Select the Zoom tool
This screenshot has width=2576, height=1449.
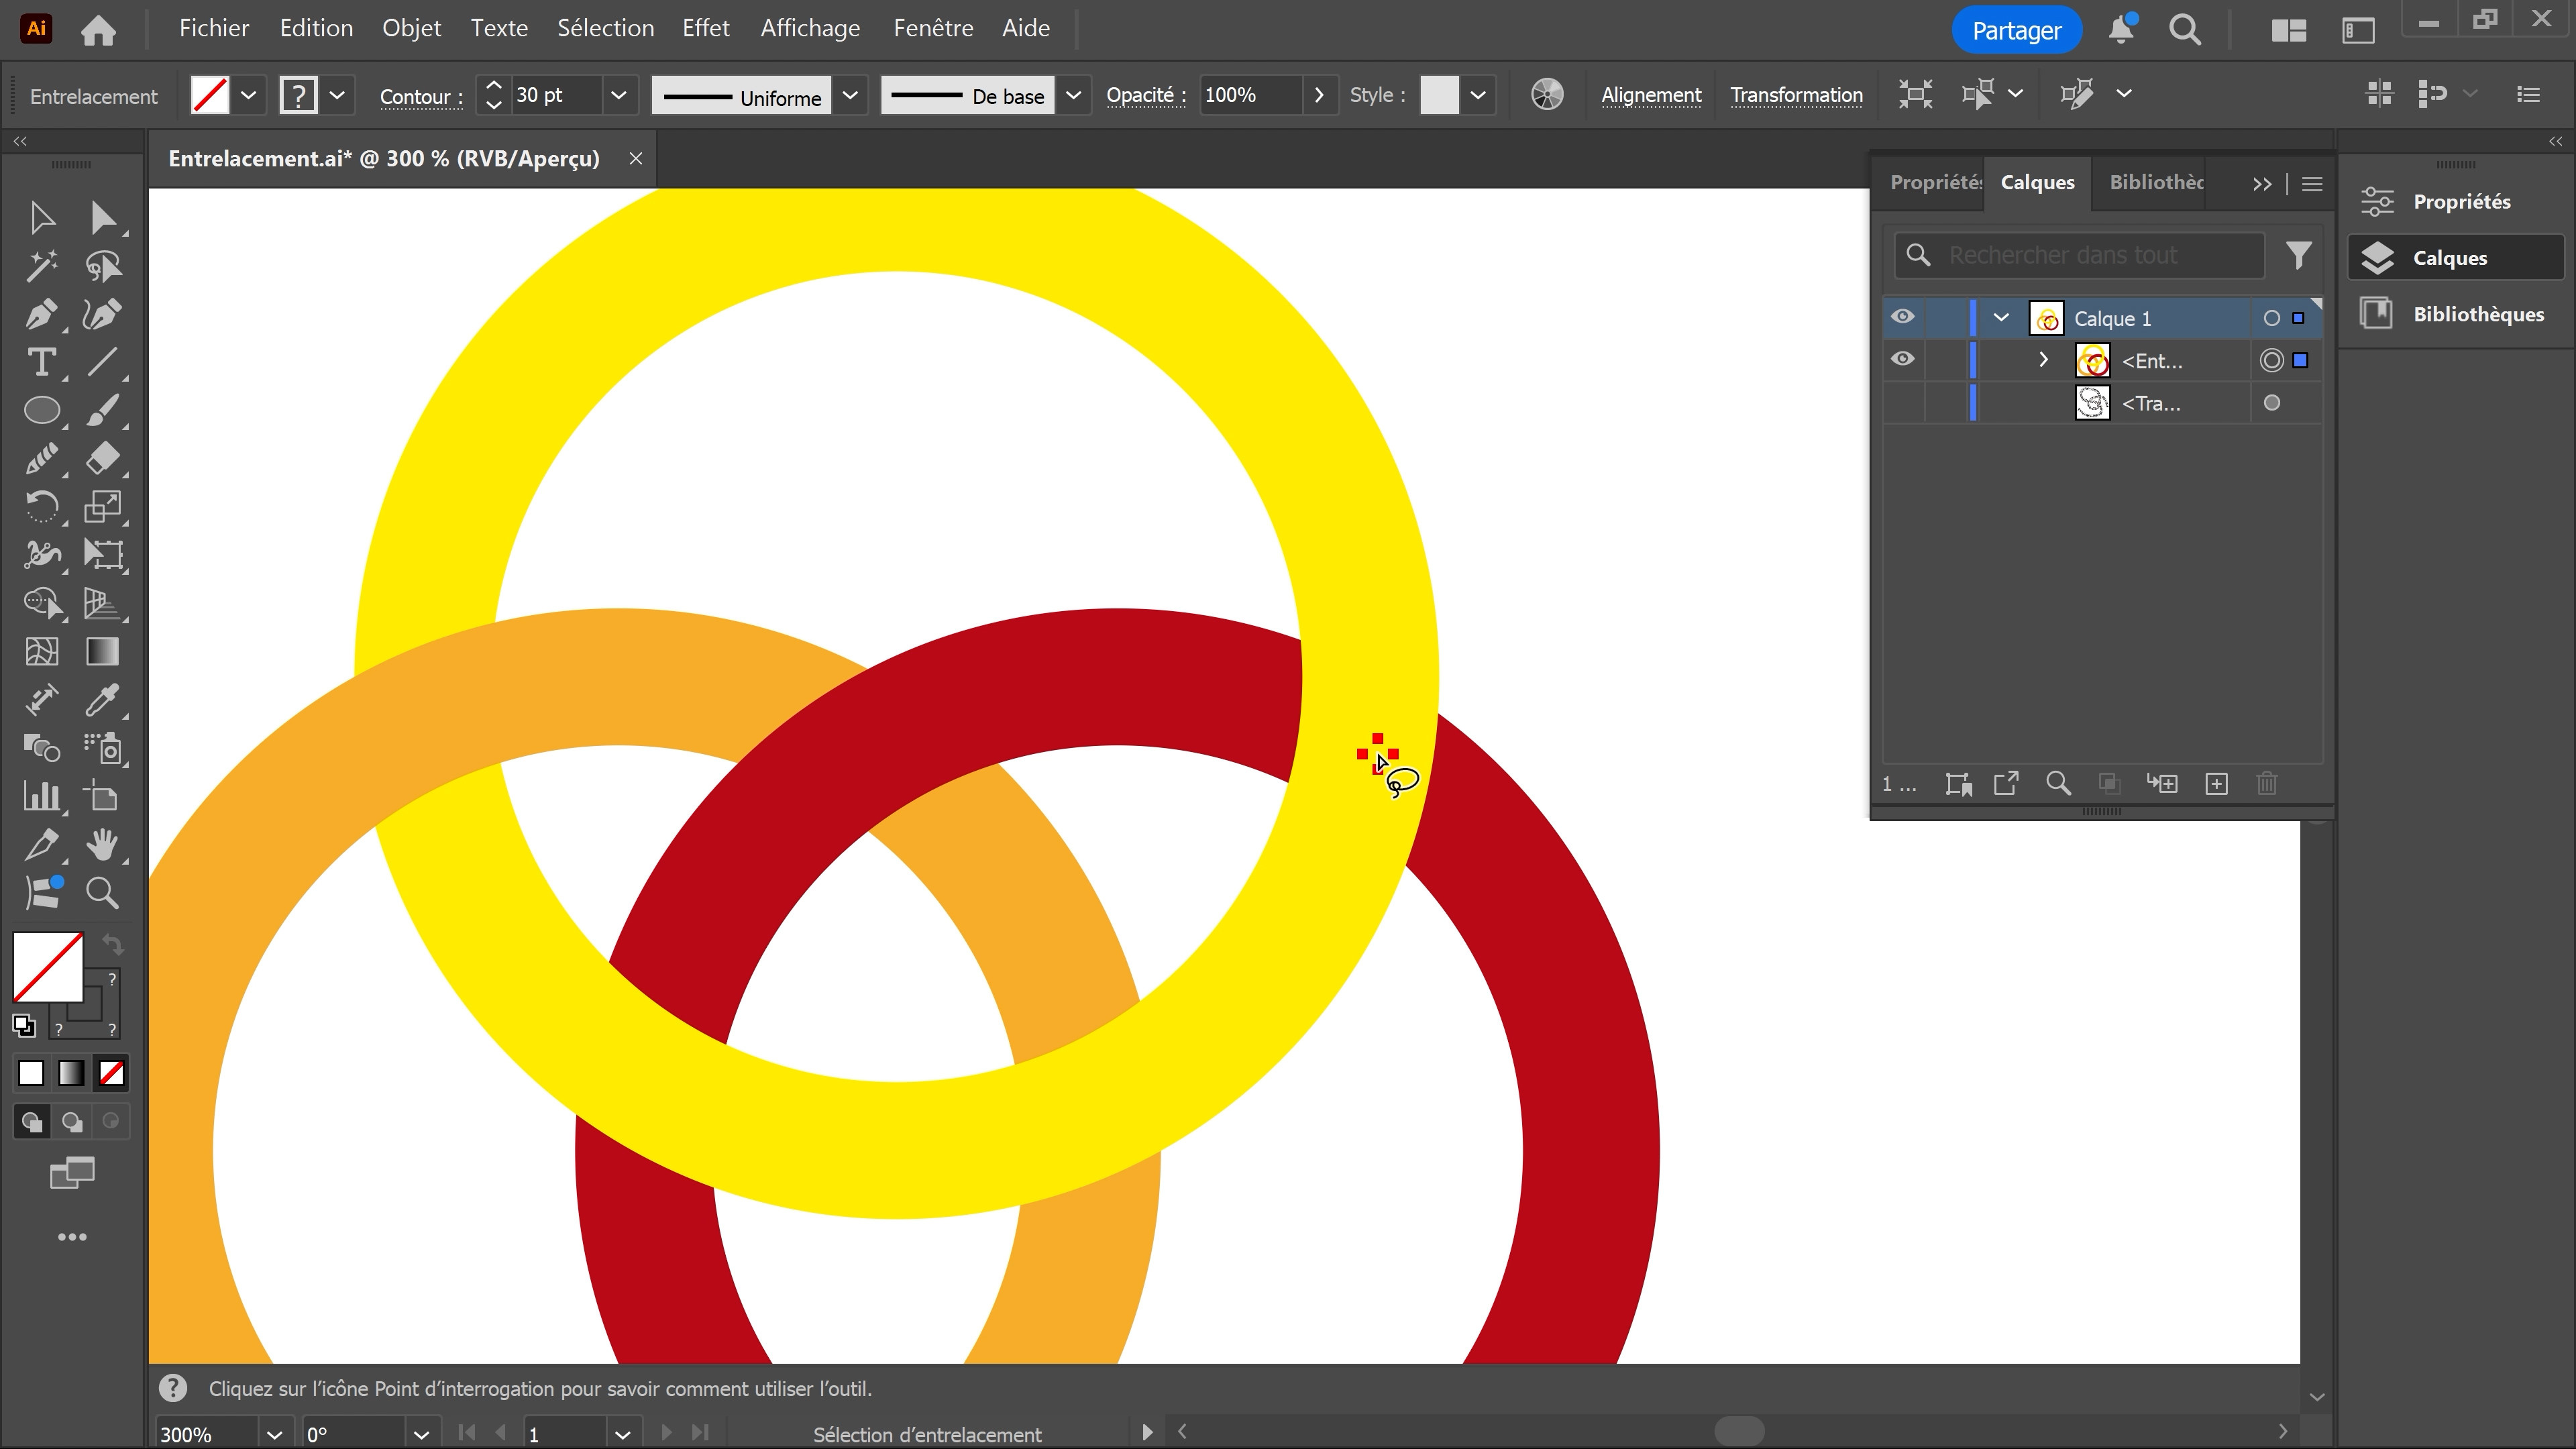(102, 893)
